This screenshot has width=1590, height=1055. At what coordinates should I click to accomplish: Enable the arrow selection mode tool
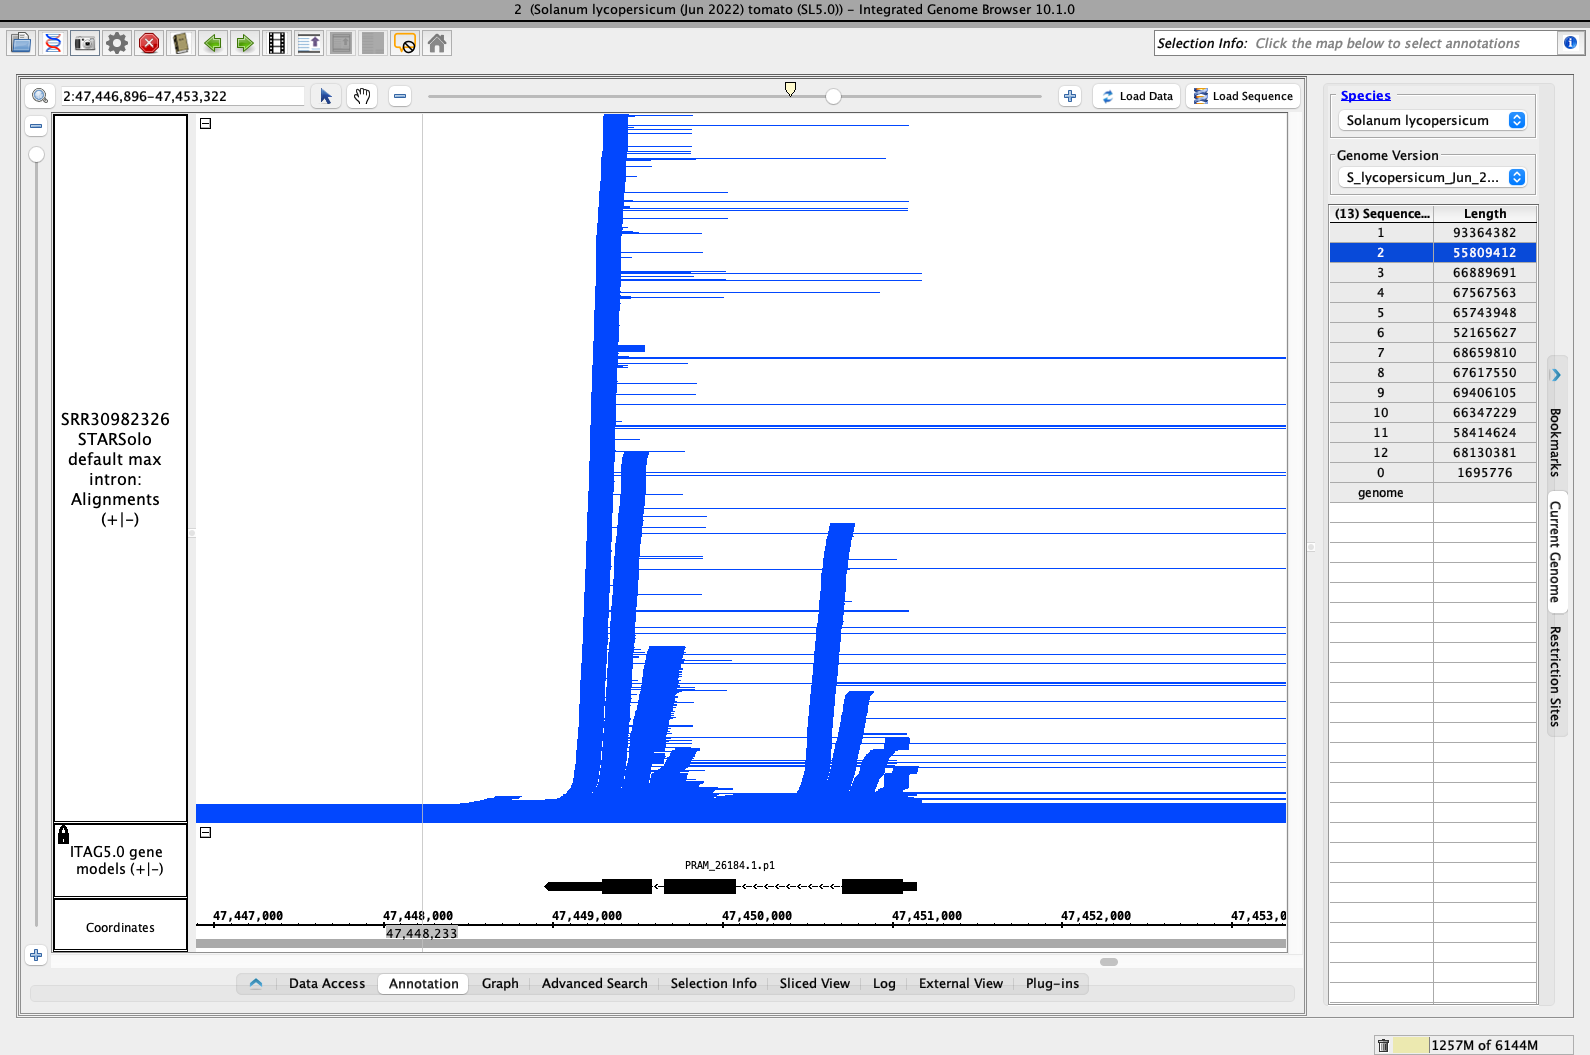pyautogui.click(x=326, y=96)
